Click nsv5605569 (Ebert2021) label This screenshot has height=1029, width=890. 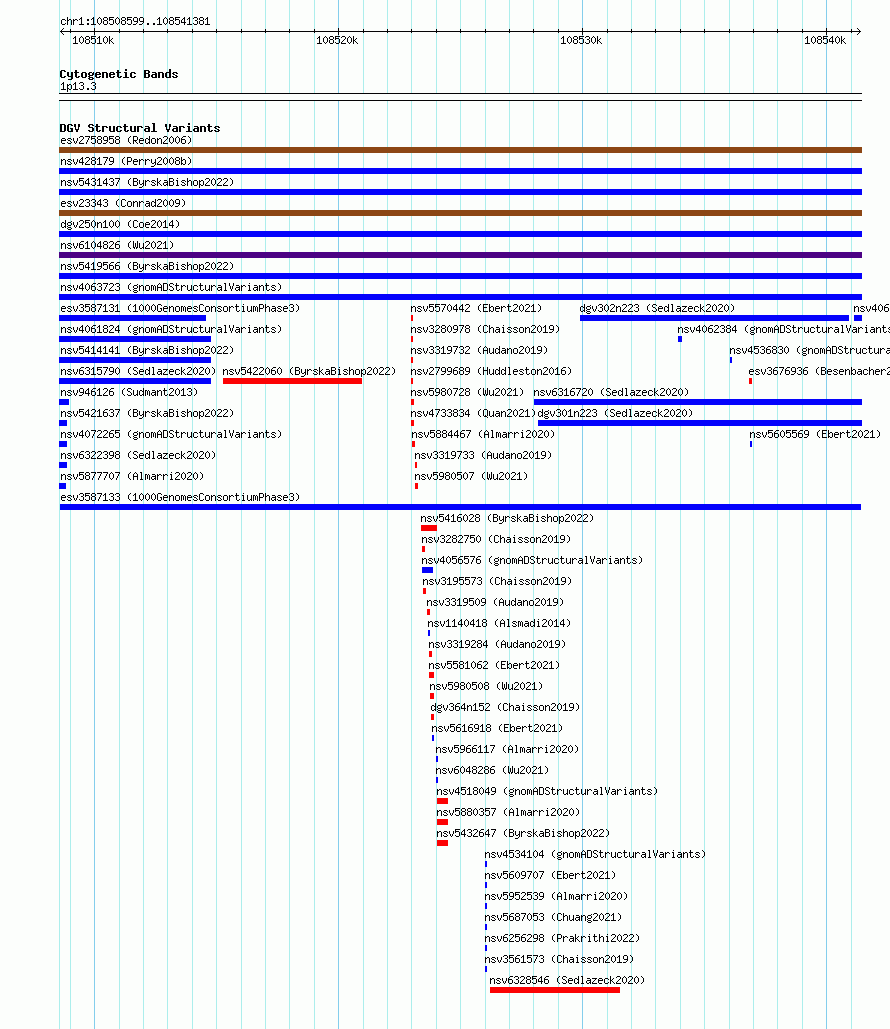[x=815, y=434]
